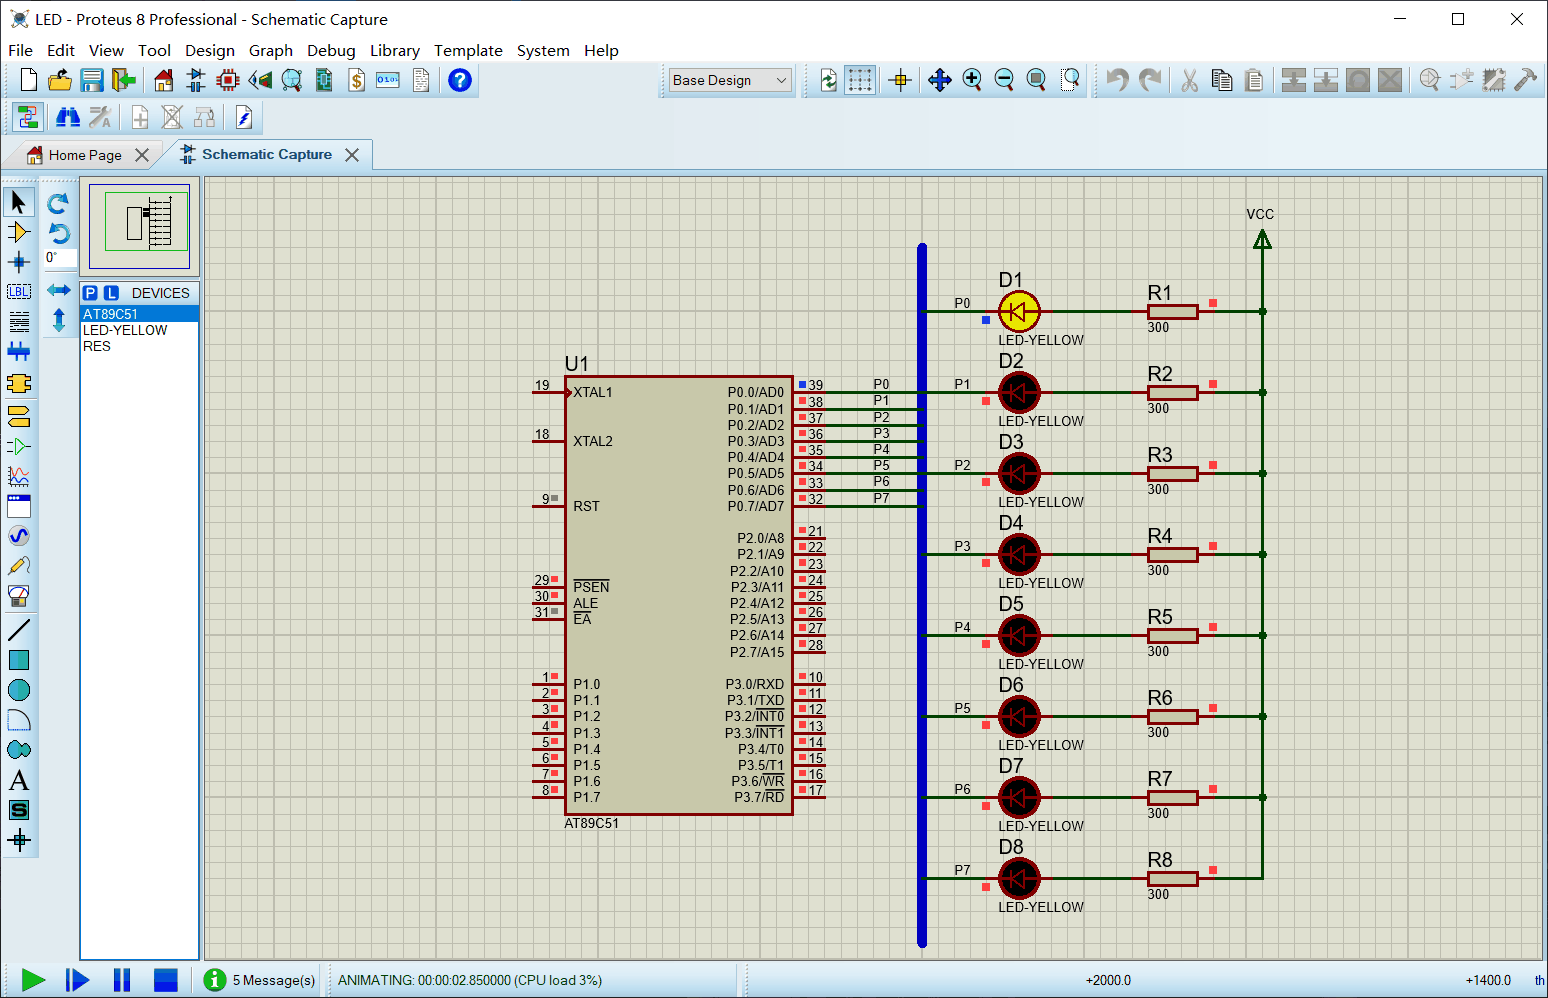The height and width of the screenshot is (998, 1548).
Task: Run the simulation with Play
Action: coord(33,980)
